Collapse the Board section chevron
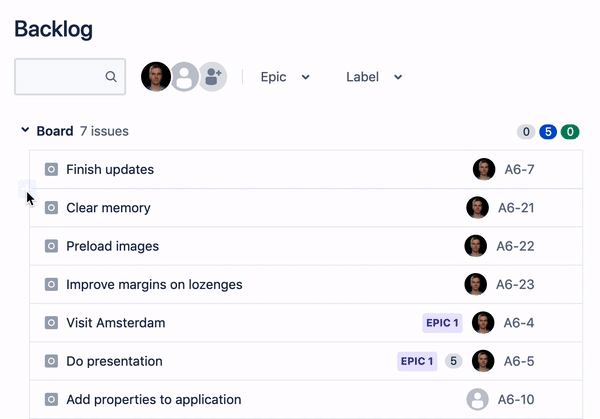Screen dimensions: 600x419 click(x=25, y=130)
